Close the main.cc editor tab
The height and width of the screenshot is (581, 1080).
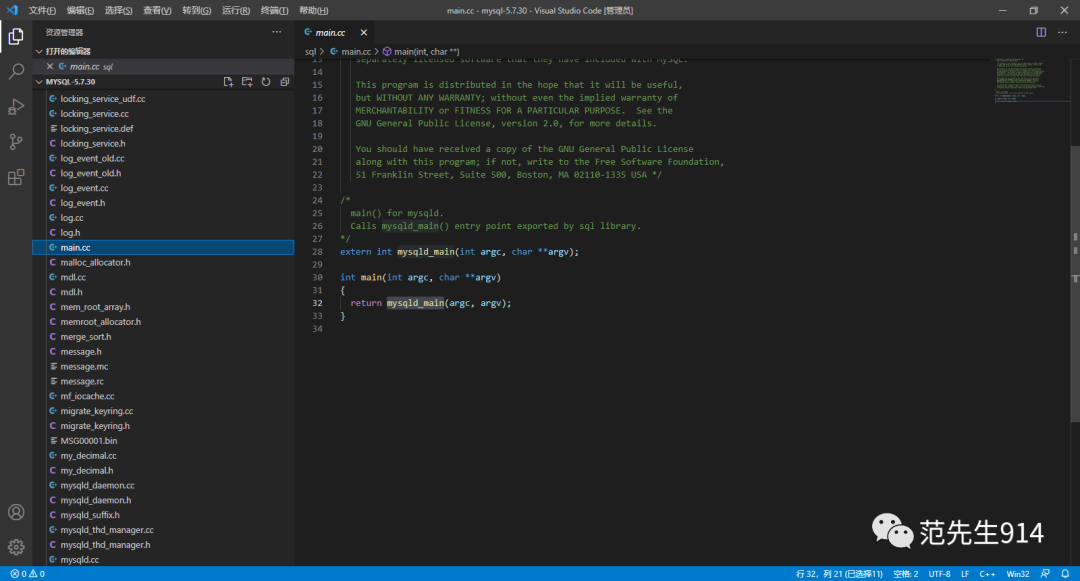point(364,32)
